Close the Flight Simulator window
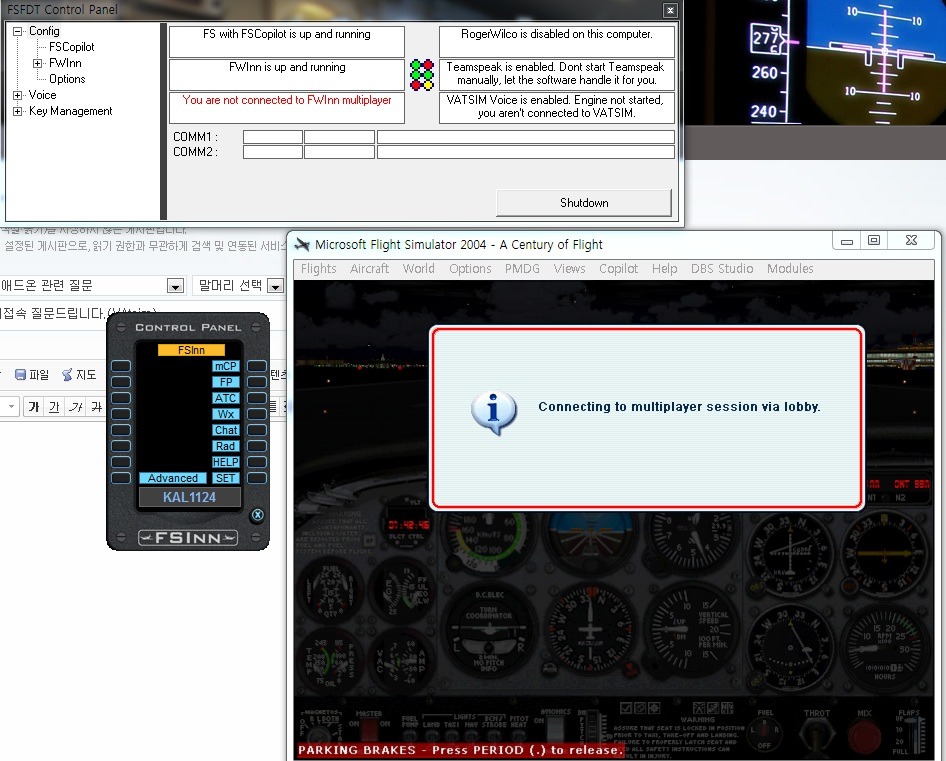Image resolution: width=946 pixels, height=761 pixels. [911, 241]
